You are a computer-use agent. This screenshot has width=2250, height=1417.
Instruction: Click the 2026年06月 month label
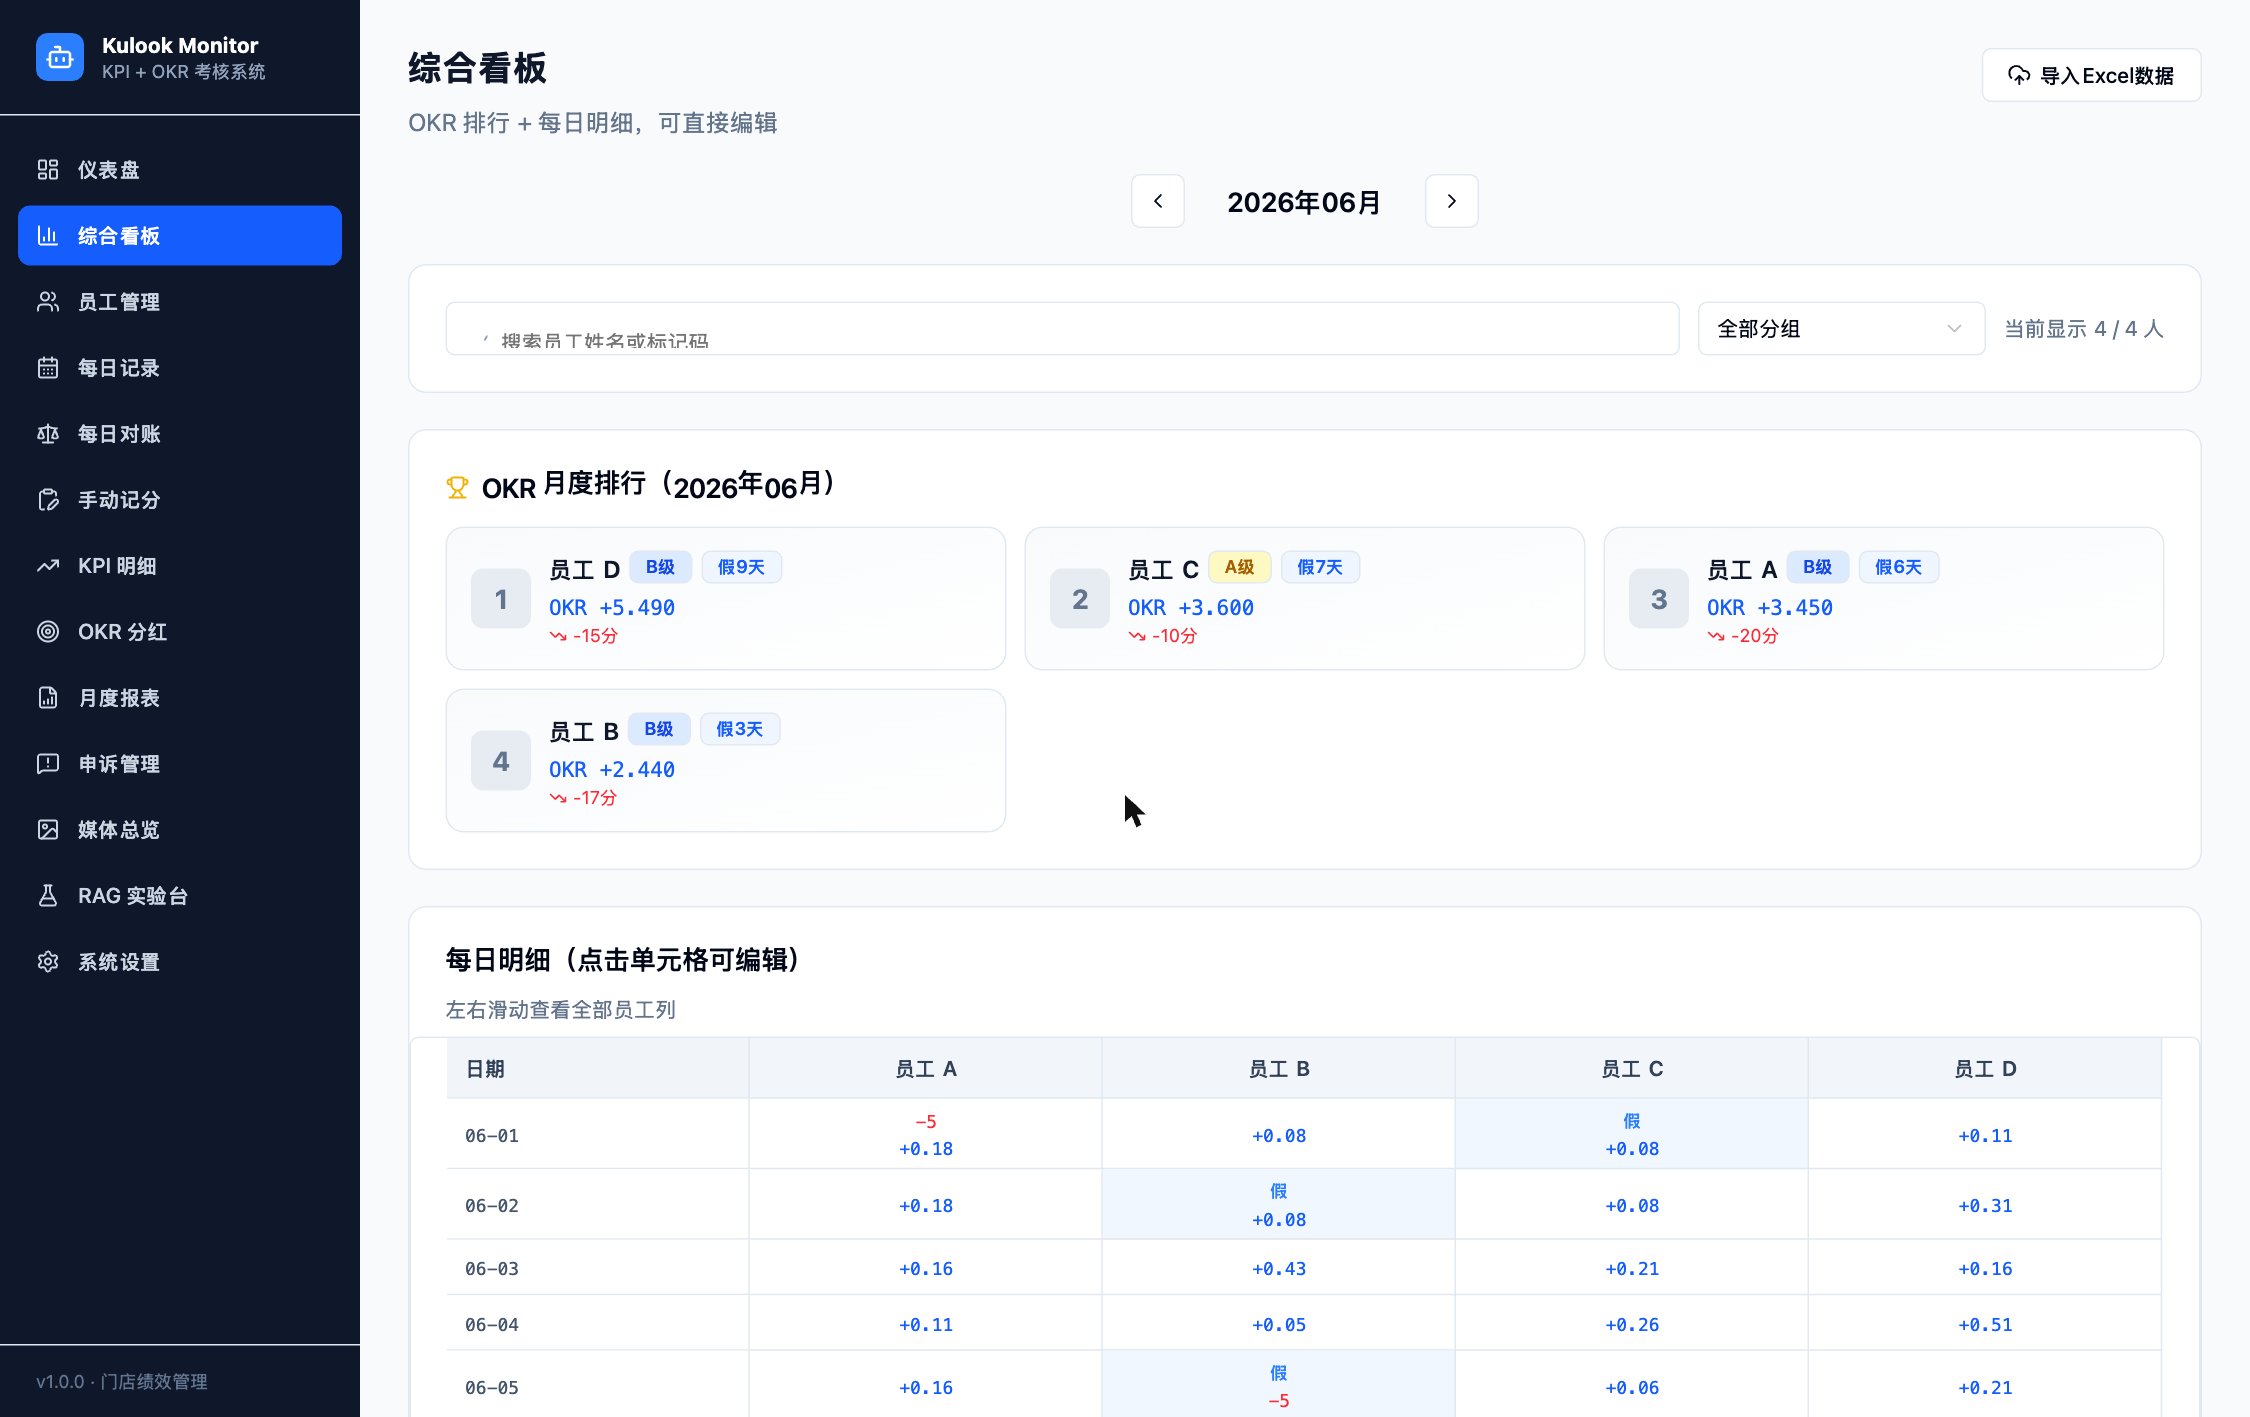[x=1304, y=202]
